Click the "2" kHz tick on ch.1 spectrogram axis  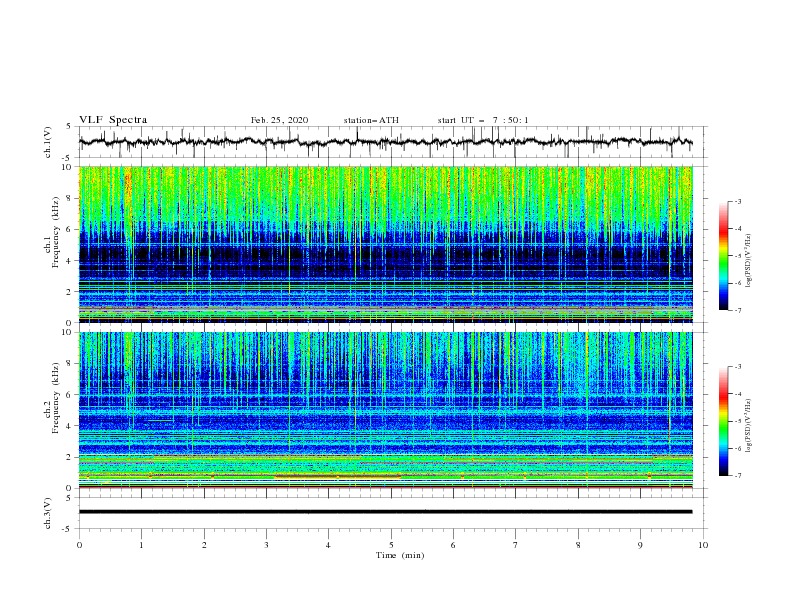click(70, 291)
